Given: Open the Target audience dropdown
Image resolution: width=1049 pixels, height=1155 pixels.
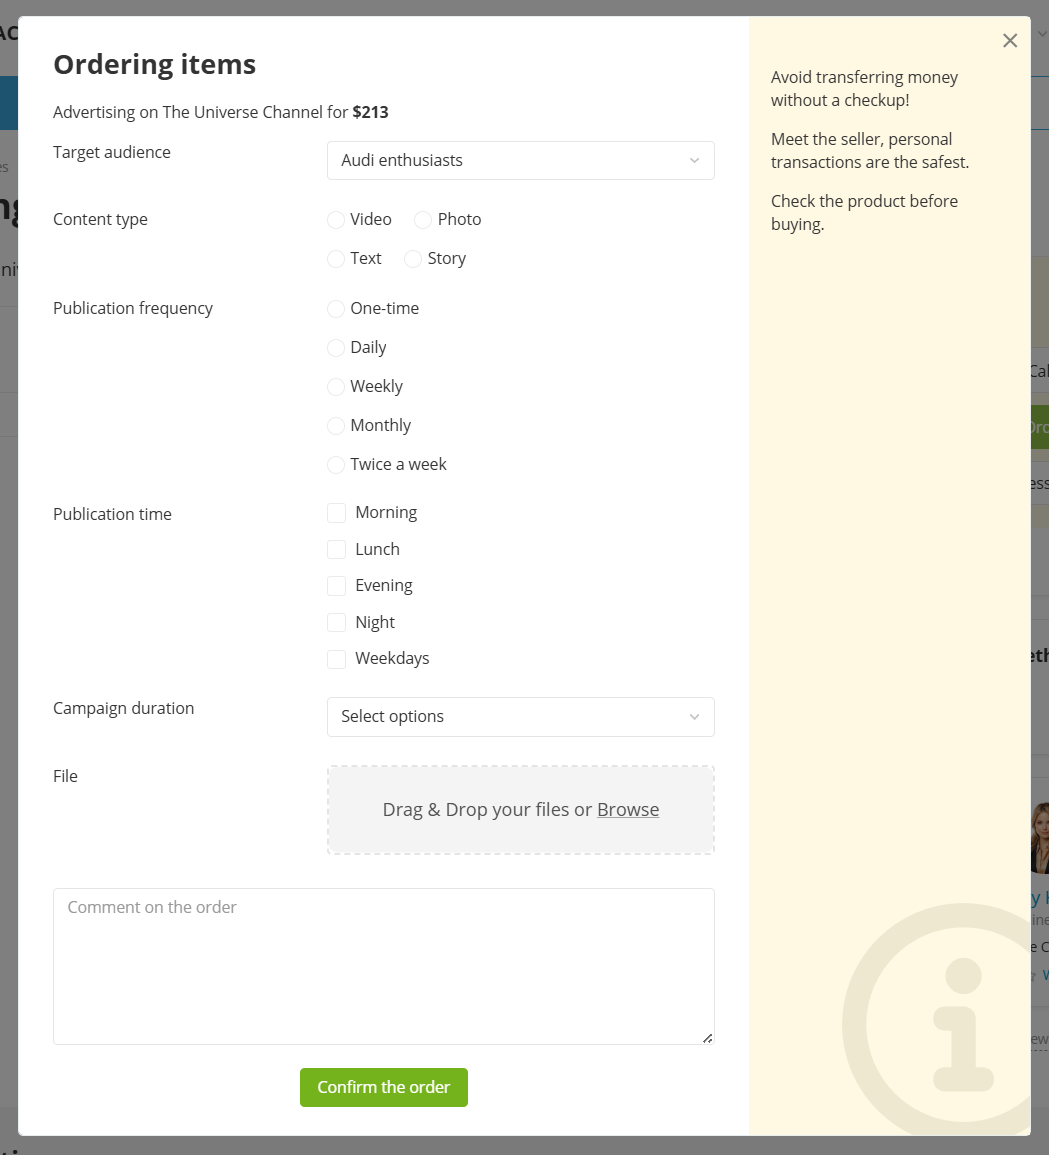Looking at the screenshot, I should [520, 161].
